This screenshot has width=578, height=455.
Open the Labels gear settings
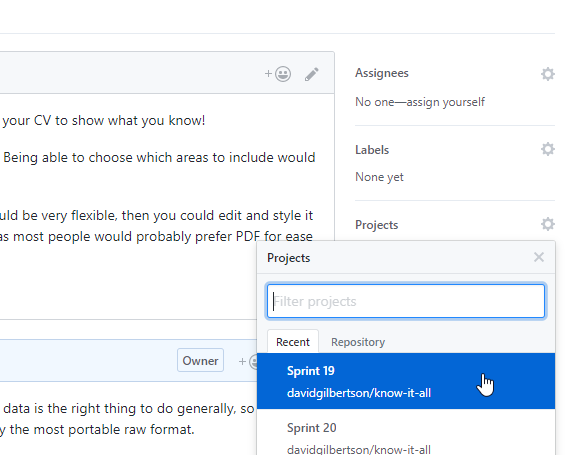click(548, 149)
